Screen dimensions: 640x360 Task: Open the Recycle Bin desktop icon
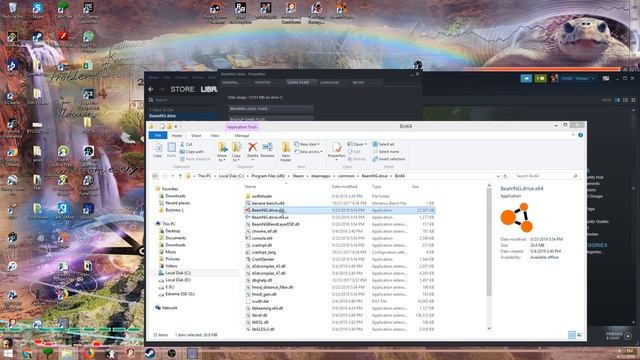click(x=12, y=10)
